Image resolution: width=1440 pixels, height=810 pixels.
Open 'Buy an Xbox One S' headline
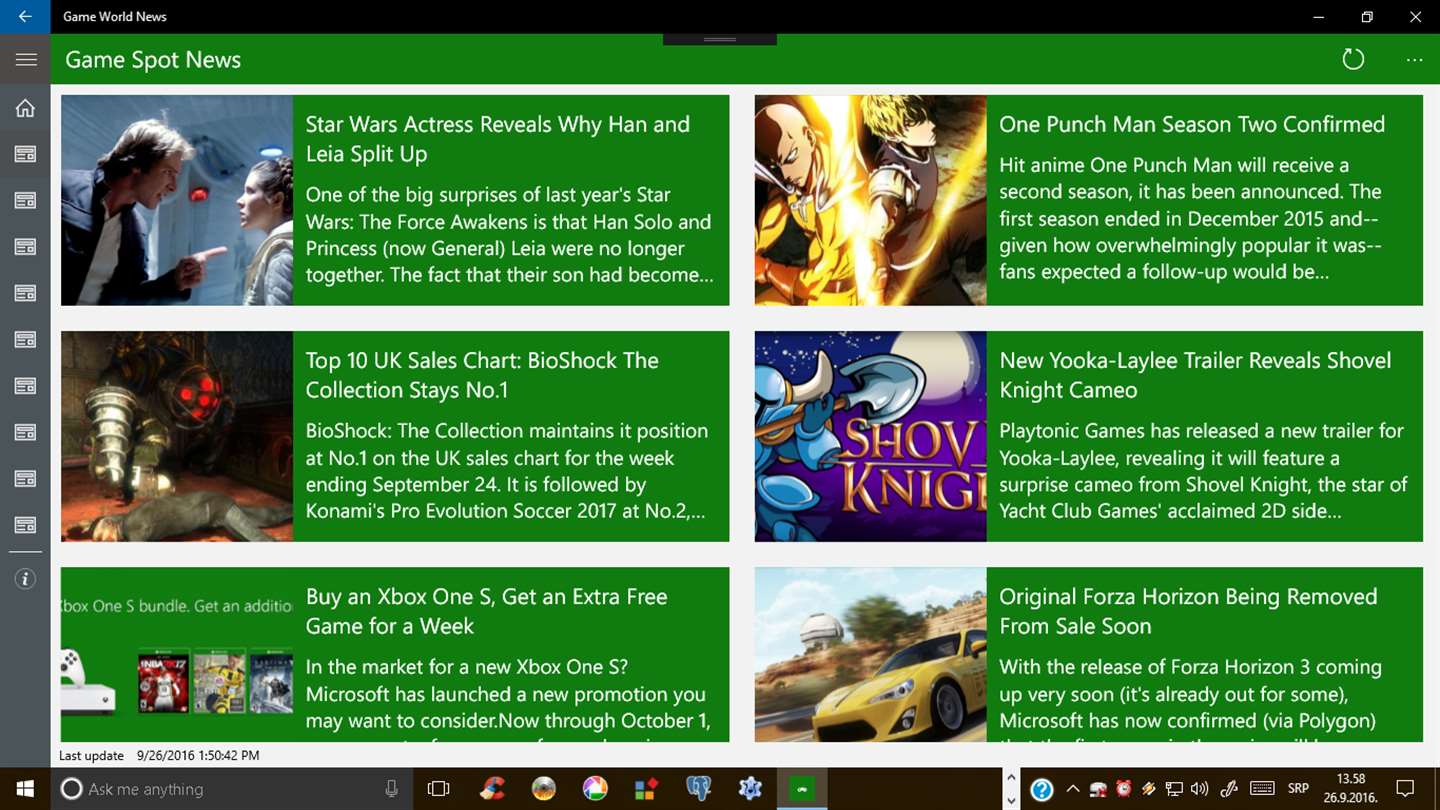pos(486,611)
